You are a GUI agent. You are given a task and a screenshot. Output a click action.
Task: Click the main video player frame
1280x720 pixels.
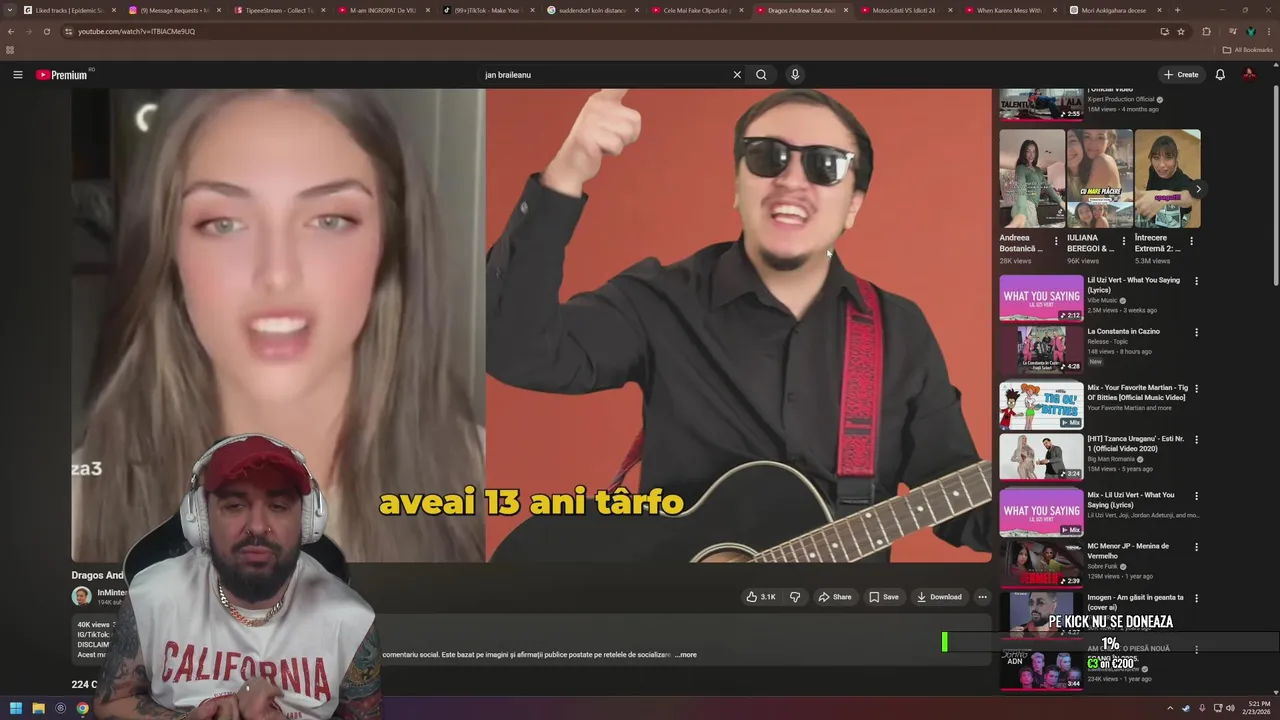(x=531, y=325)
